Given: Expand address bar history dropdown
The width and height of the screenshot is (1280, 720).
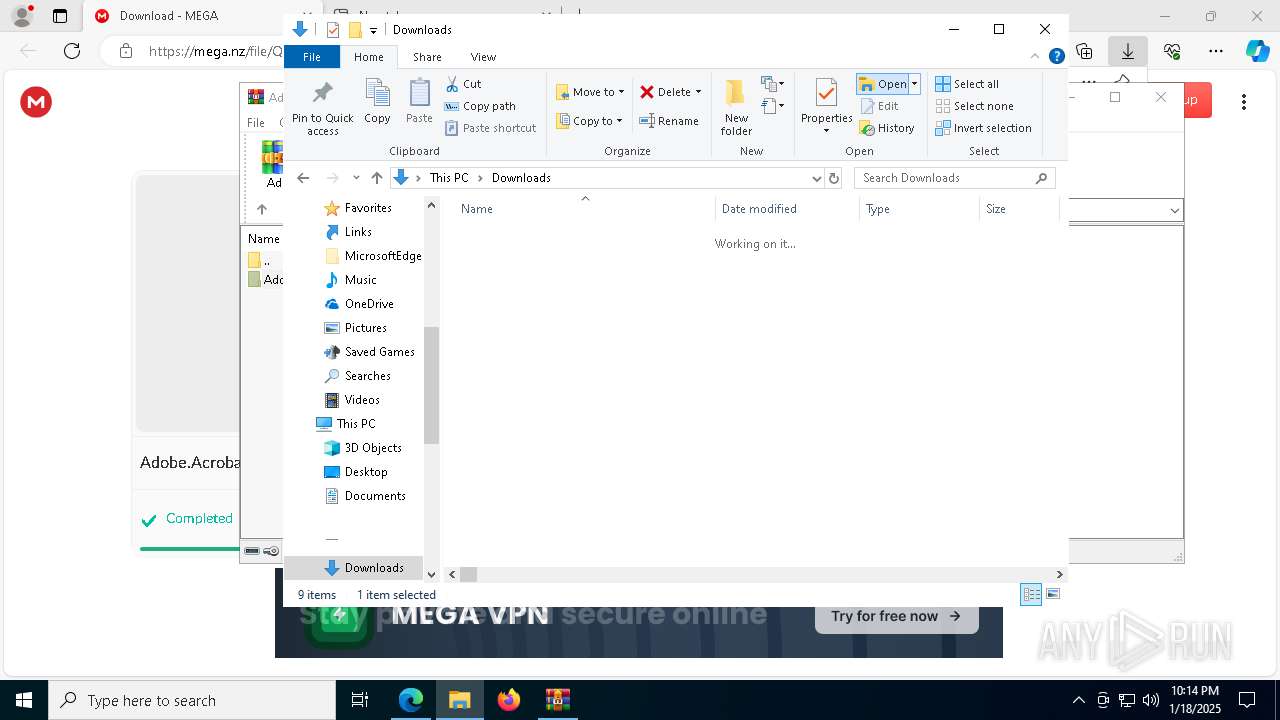Looking at the screenshot, I should [x=816, y=178].
